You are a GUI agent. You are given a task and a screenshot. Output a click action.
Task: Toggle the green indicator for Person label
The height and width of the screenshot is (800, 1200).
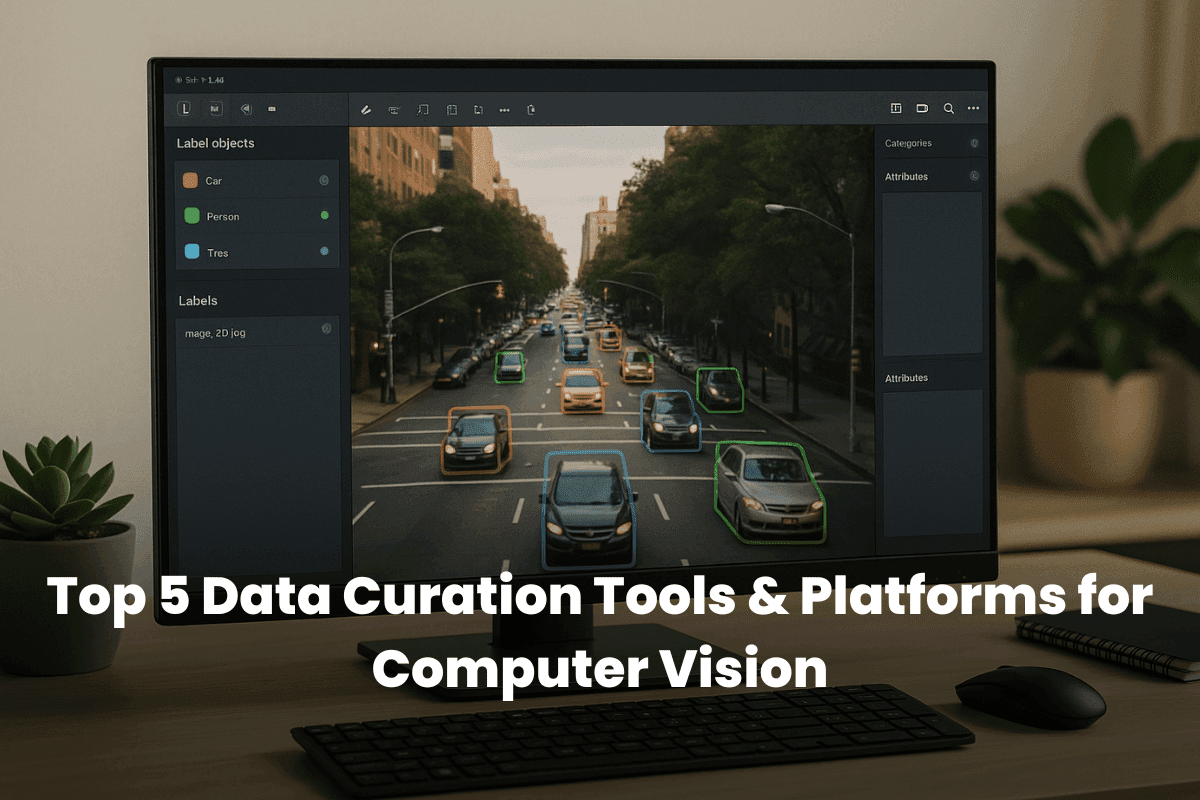point(324,216)
